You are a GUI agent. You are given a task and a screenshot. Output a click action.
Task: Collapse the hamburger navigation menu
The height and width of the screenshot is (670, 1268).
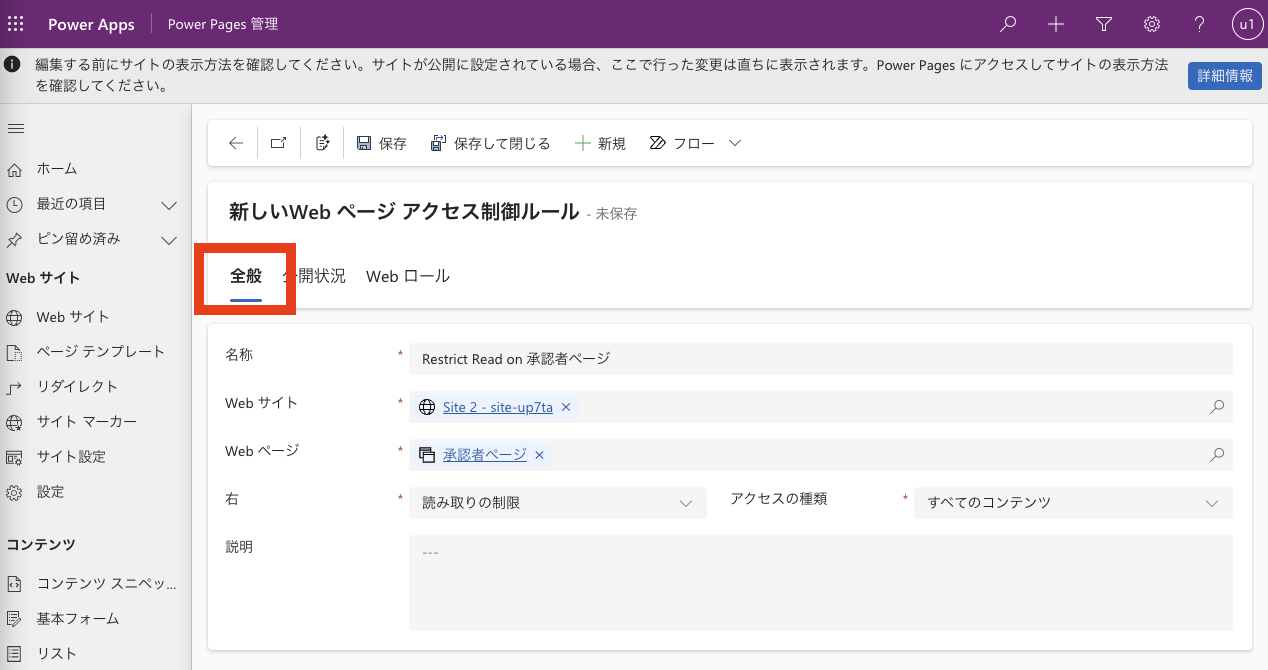click(16, 128)
